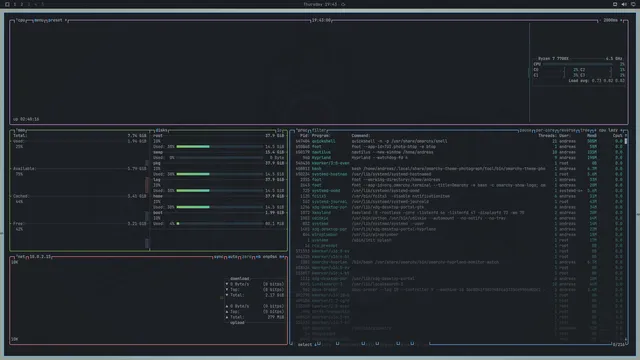The width and height of the screenshot is (640, 360).
Task: Click the minus sign beside 2000ms
Action: (x=600, y=20)
